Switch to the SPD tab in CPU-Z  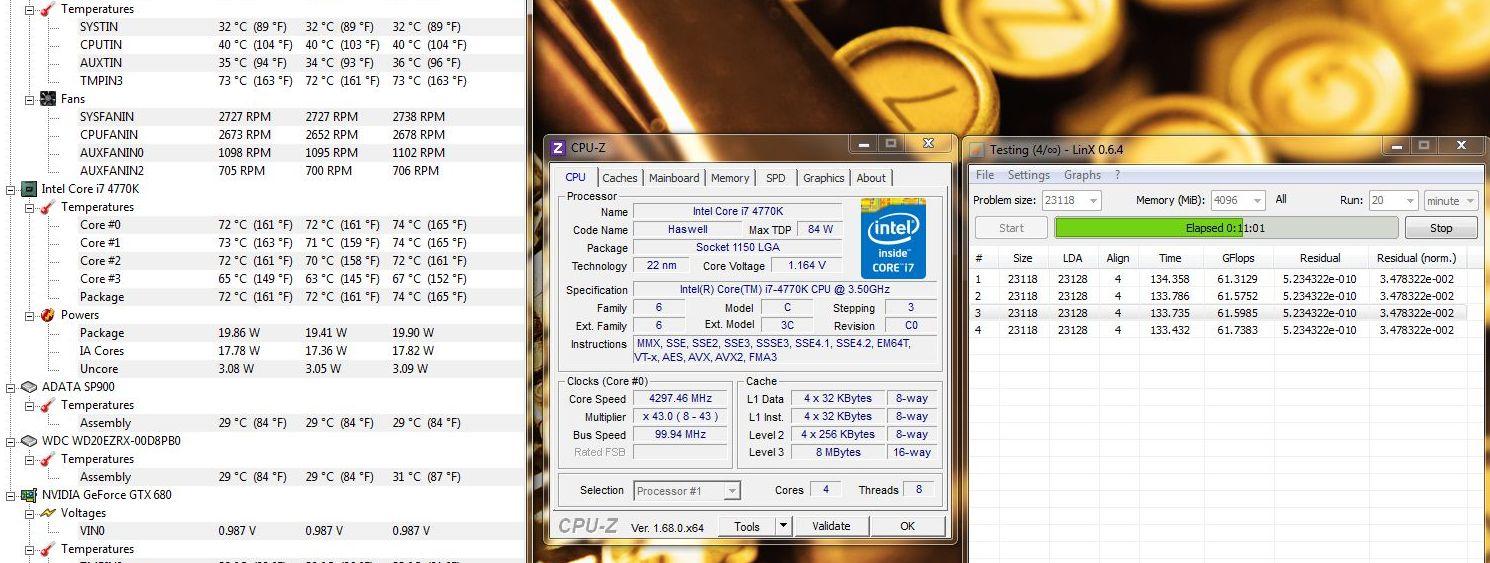(776, 178)
